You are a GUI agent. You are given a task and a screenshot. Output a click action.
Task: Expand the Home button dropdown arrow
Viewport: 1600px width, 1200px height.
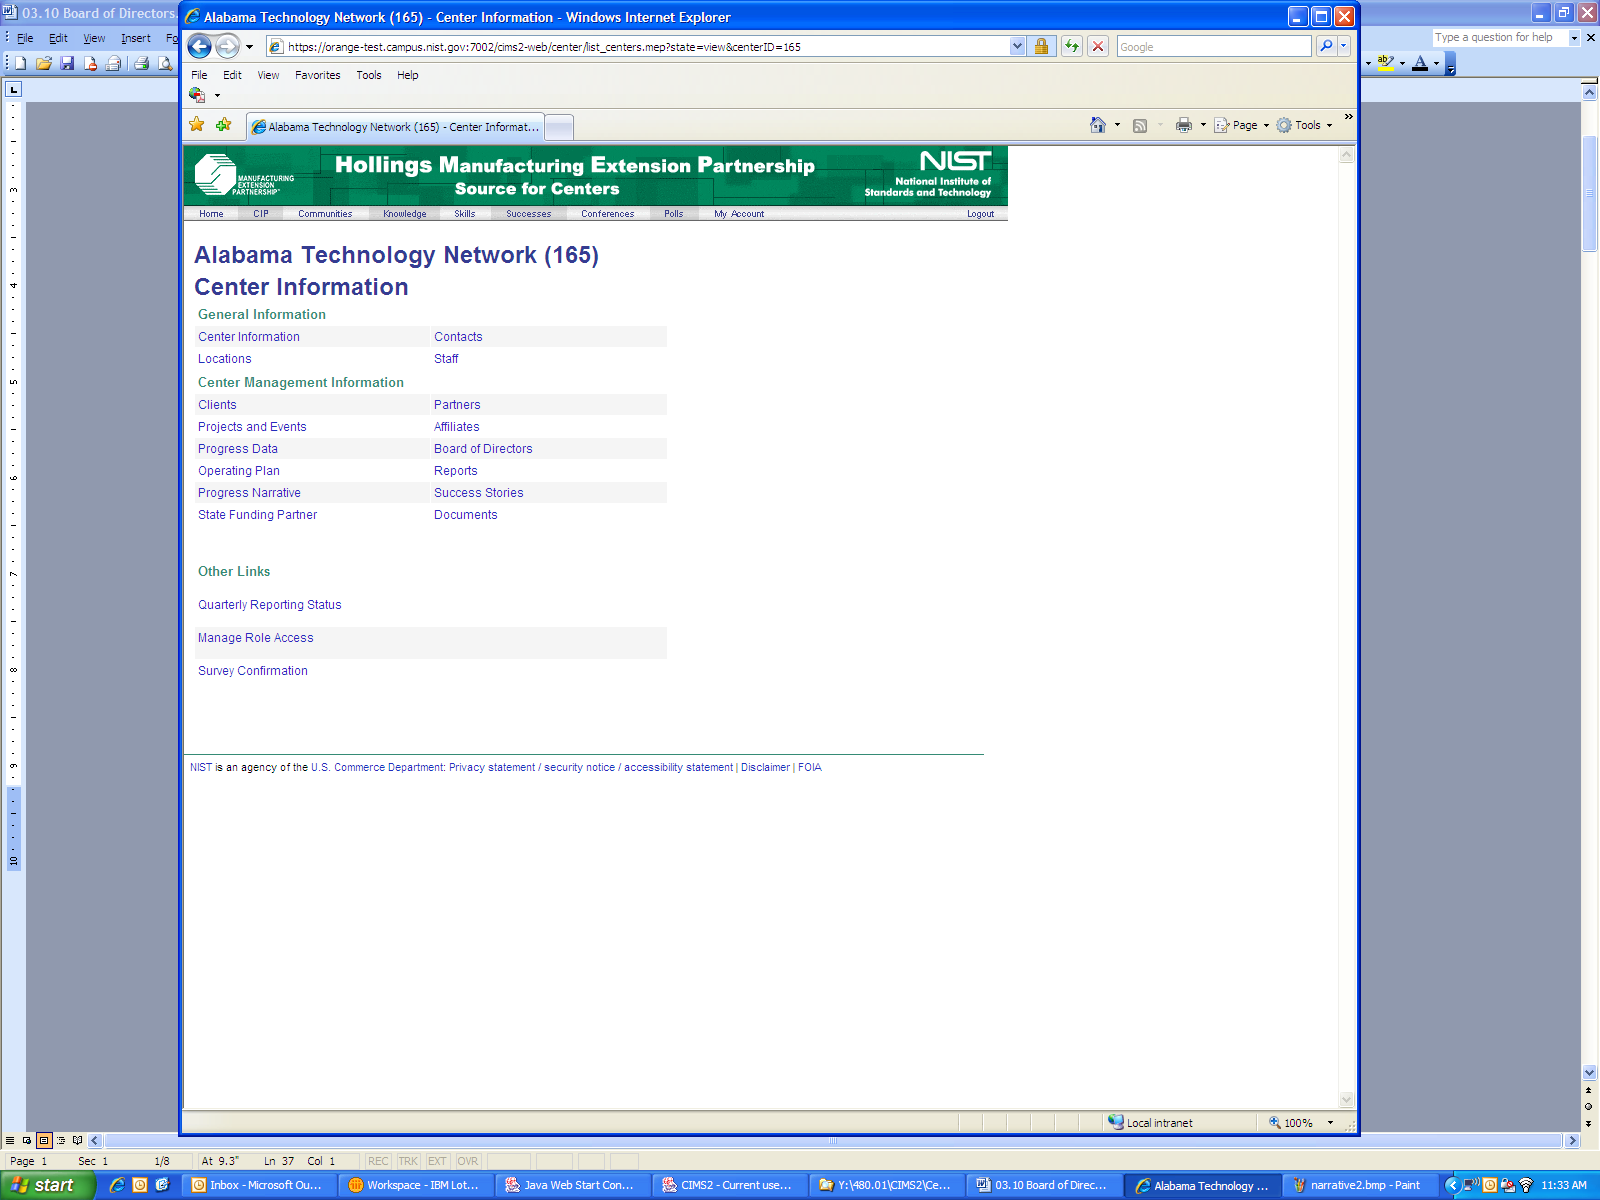1117,125
